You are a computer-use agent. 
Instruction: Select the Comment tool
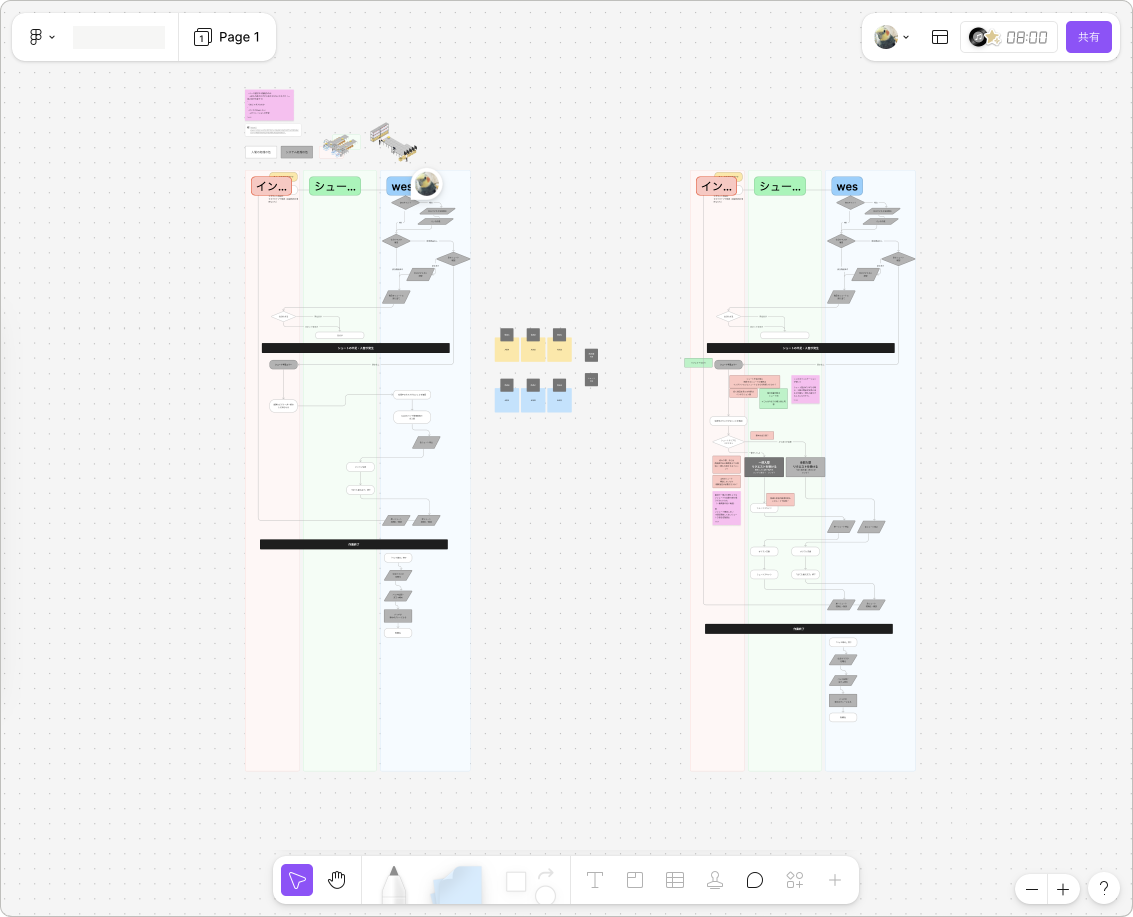click(755, 880)
